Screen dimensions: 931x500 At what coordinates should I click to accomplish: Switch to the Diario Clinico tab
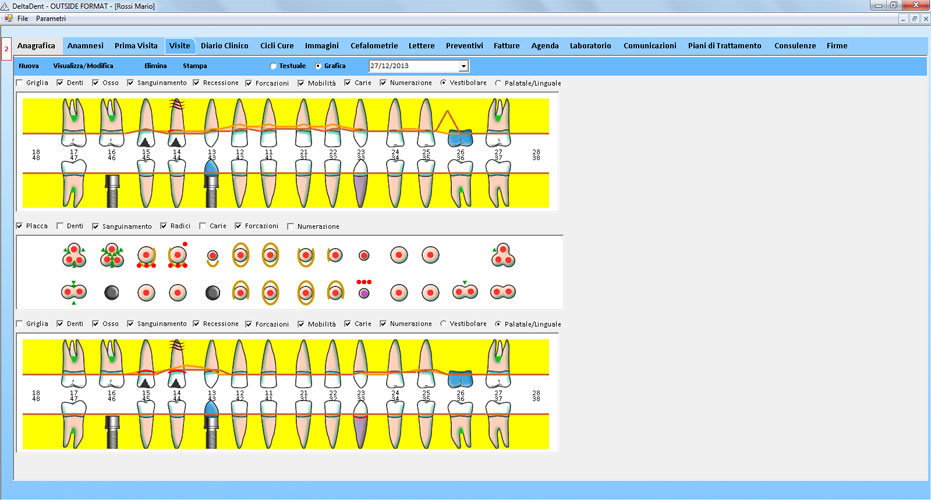click(224, 46)
